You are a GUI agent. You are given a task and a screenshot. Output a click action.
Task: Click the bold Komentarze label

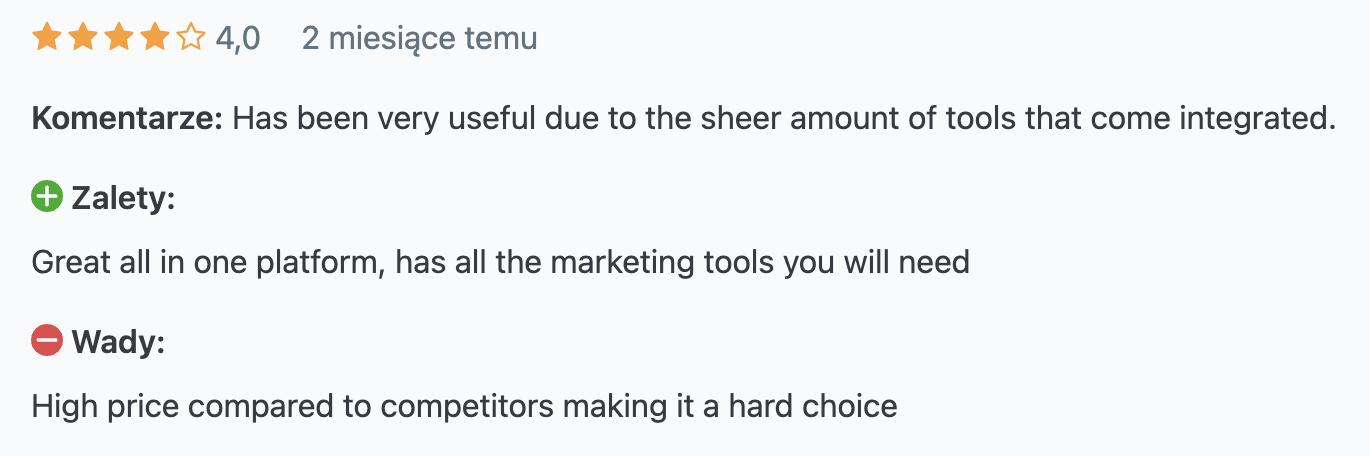point(128,120)
